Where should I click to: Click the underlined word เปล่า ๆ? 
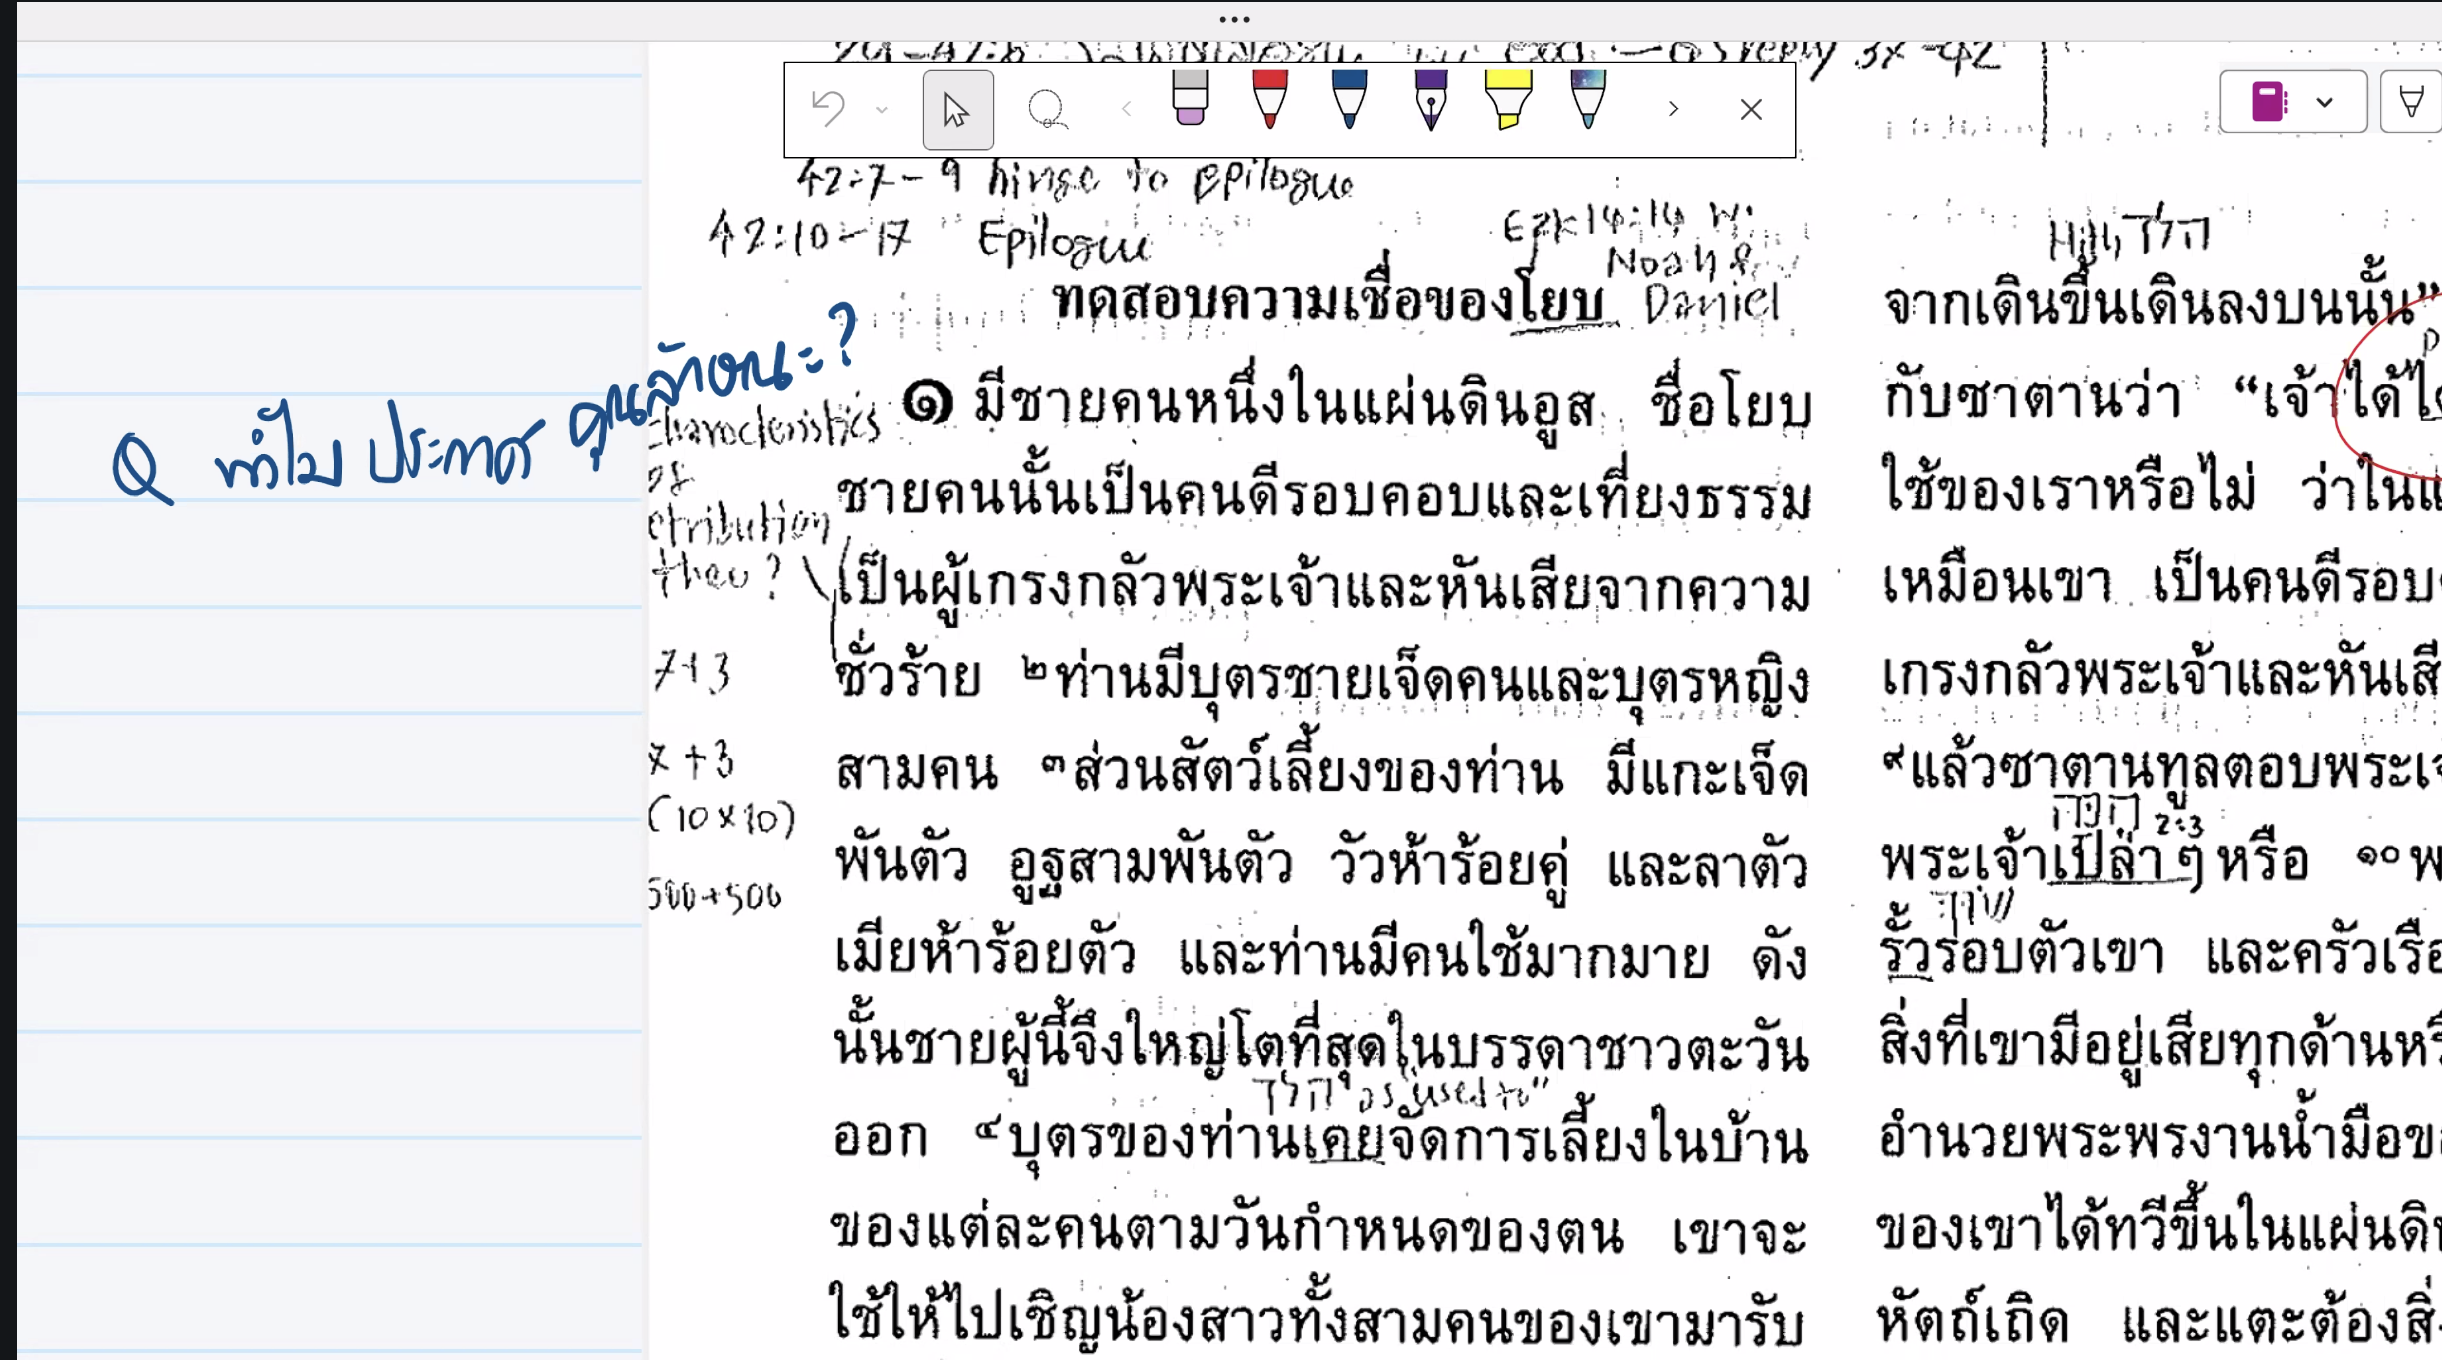[2128, 862]
